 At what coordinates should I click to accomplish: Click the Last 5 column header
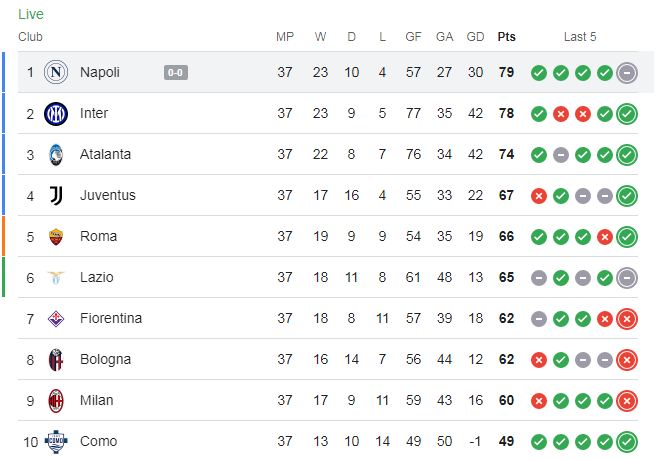click(x=580, y=37)
